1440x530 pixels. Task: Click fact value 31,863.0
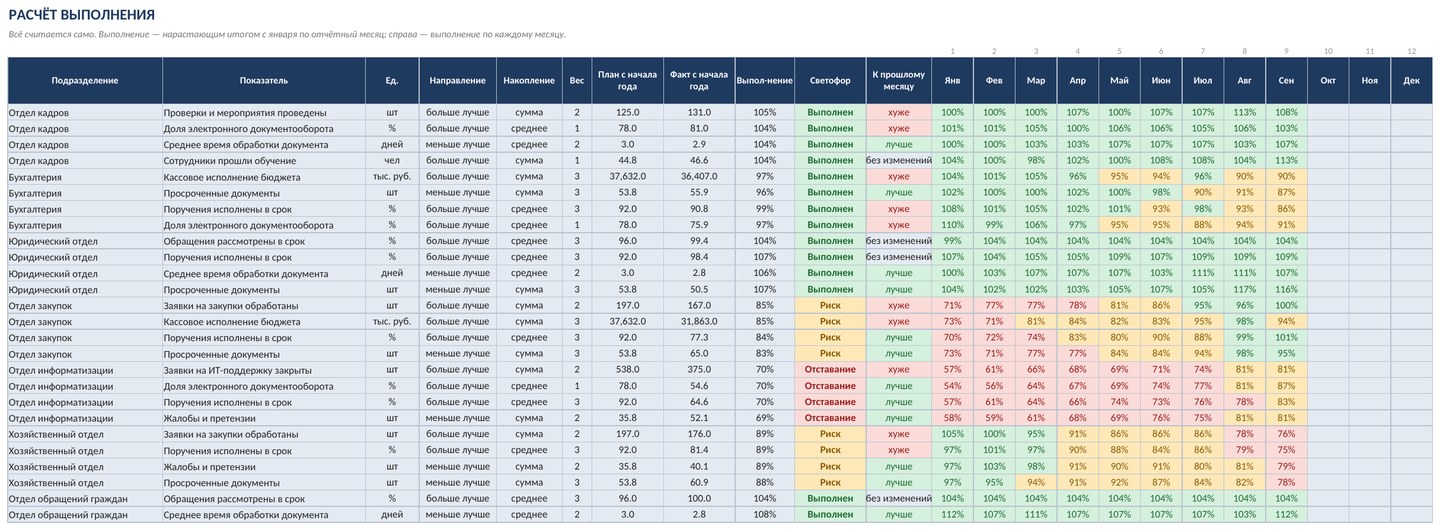(699, 321)
